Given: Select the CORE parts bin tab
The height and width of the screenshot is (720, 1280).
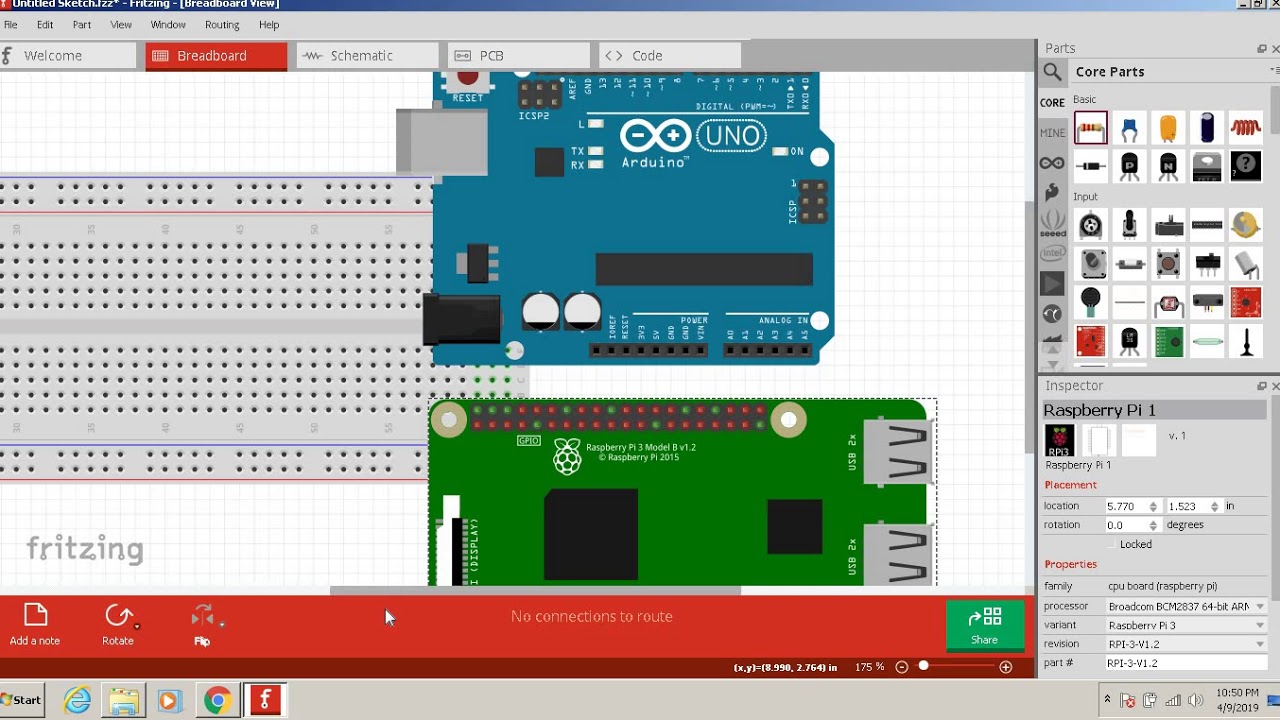Looking at the screenshot, I should [x=1052, y=102].
